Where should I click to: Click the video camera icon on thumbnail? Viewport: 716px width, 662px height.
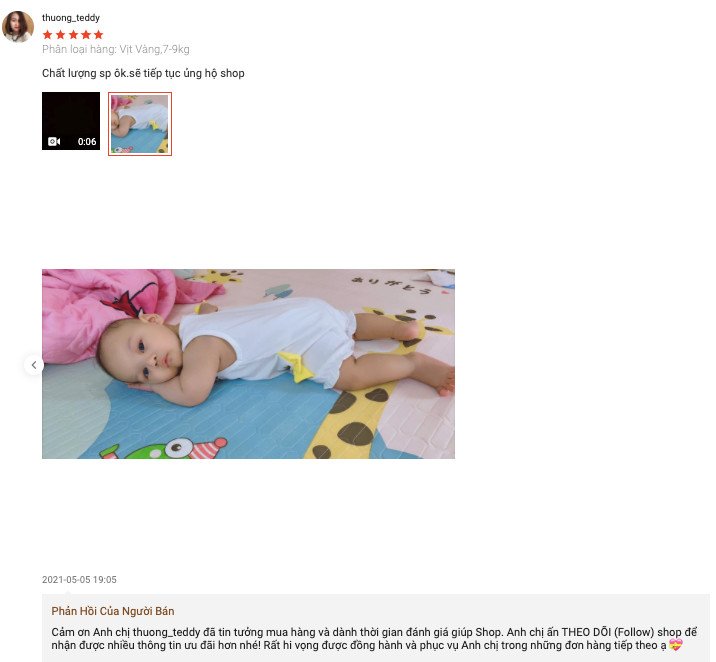54,142
